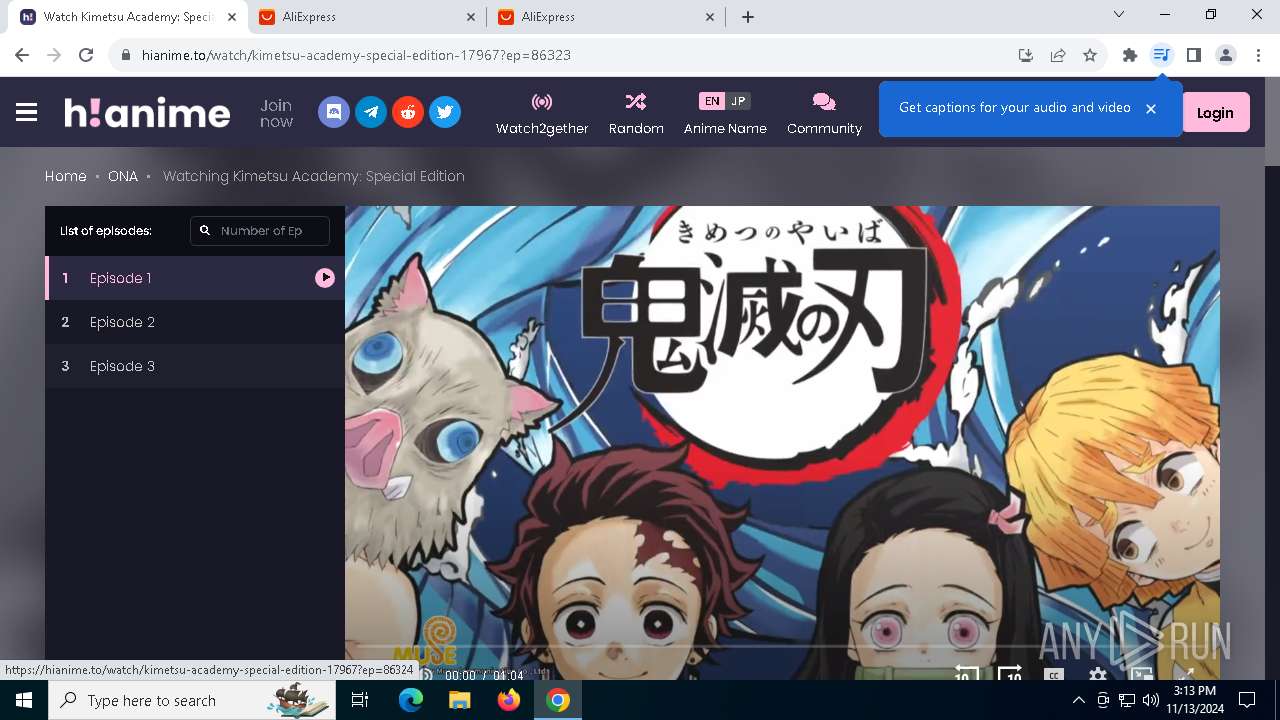Click the address bar URL
This screenshot has height=720, width=1280.
pyautogui.click(x=356, y=55)
